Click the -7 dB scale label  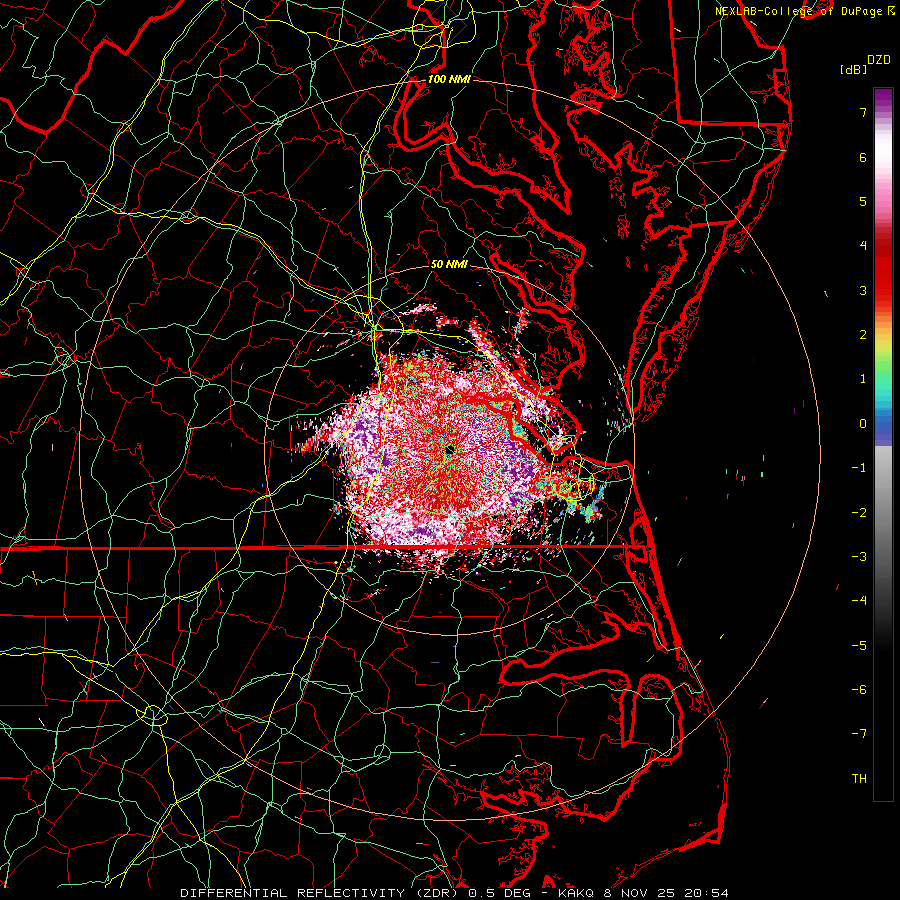point(859,734)
